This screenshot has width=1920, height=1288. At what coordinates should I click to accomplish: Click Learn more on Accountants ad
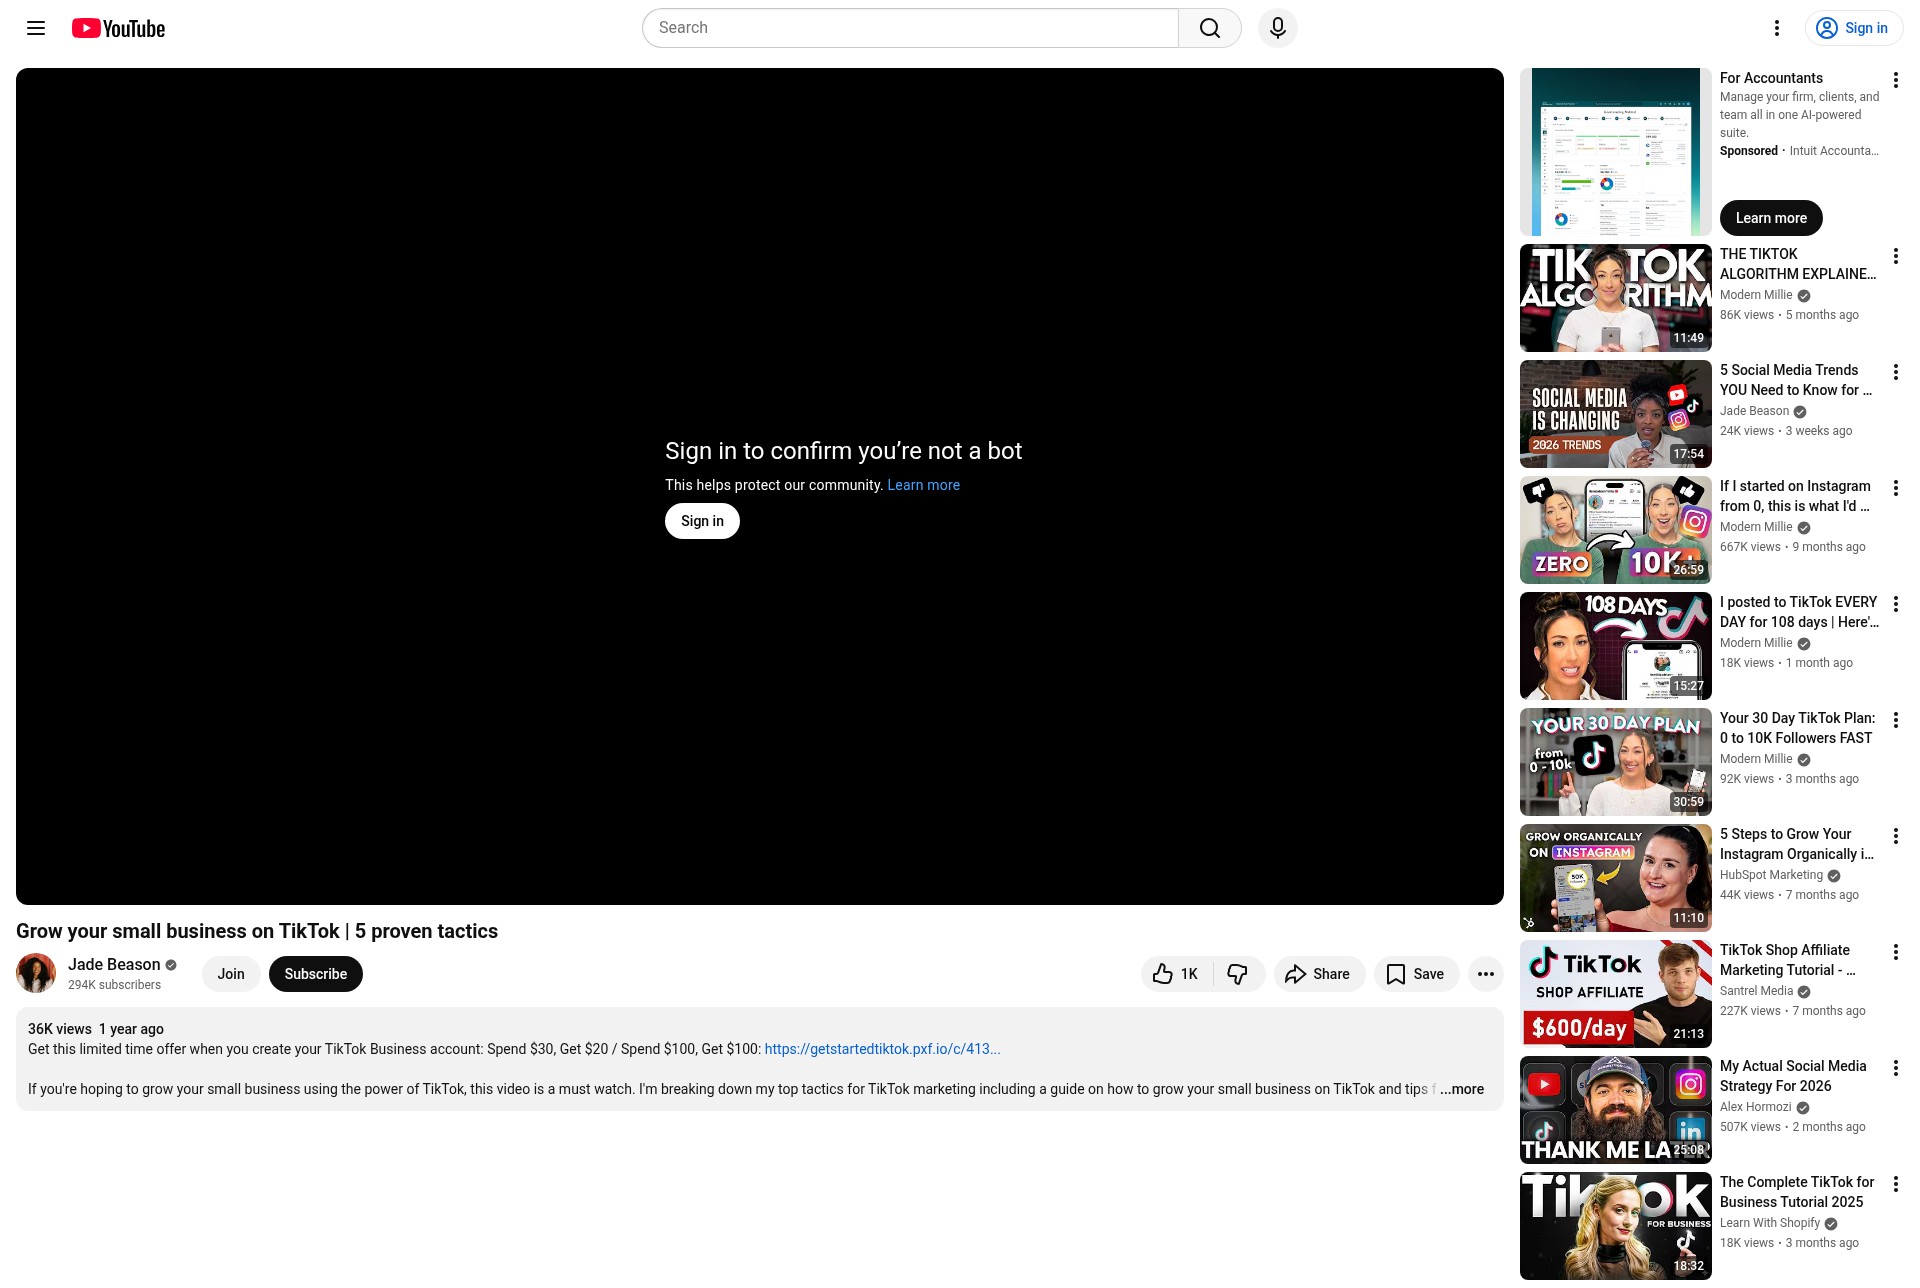coord(1771,218)
